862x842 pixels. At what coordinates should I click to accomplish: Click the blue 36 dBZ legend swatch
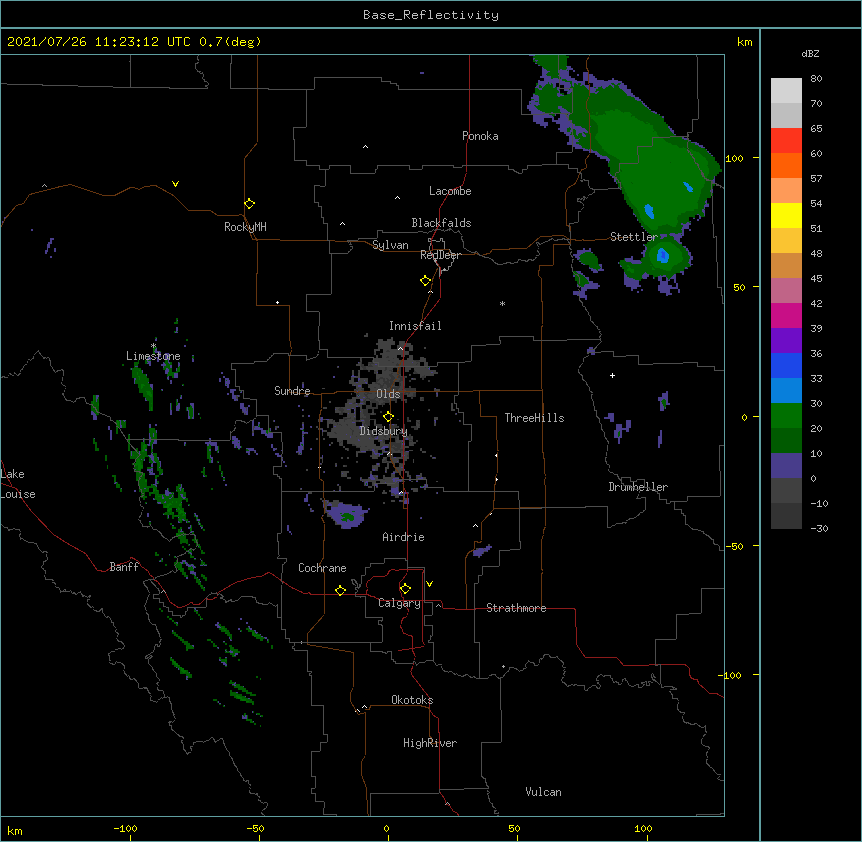coord(786,365)
